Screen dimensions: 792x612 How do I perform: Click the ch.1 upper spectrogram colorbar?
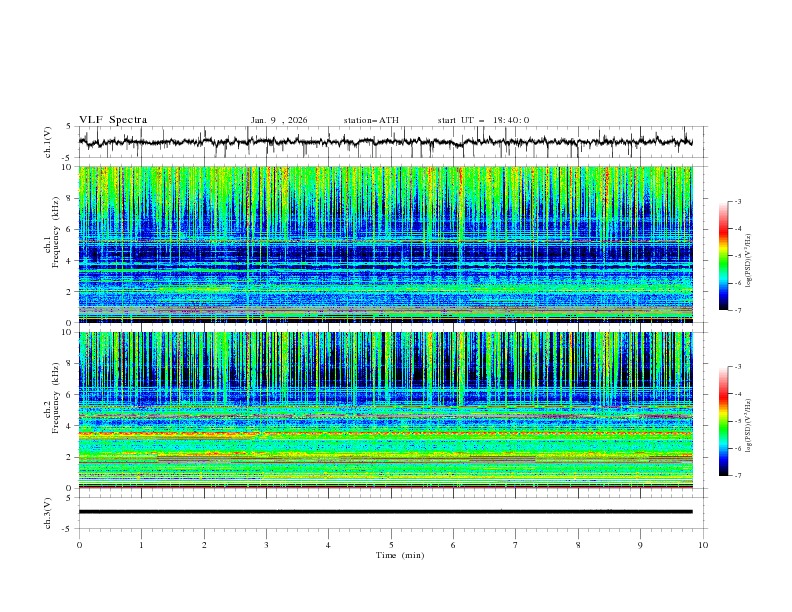click(x=723, y=256)
